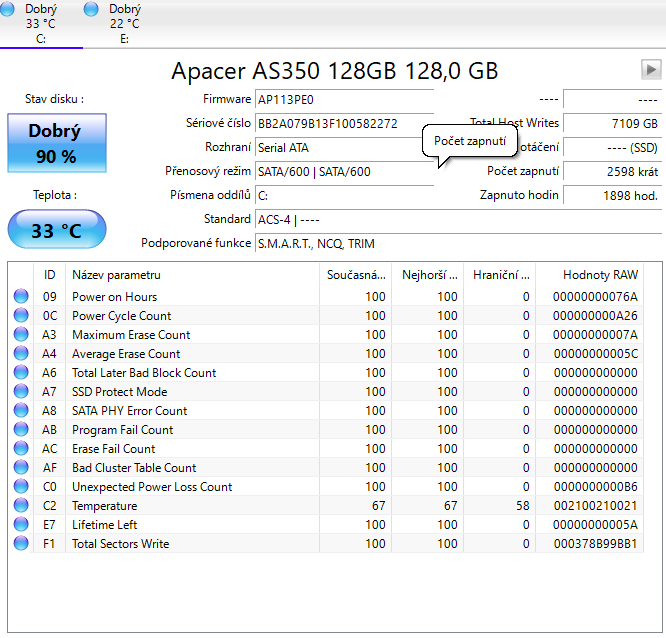Select the C: drive tab
666x638 pixels.
click(x=41, y=24)
